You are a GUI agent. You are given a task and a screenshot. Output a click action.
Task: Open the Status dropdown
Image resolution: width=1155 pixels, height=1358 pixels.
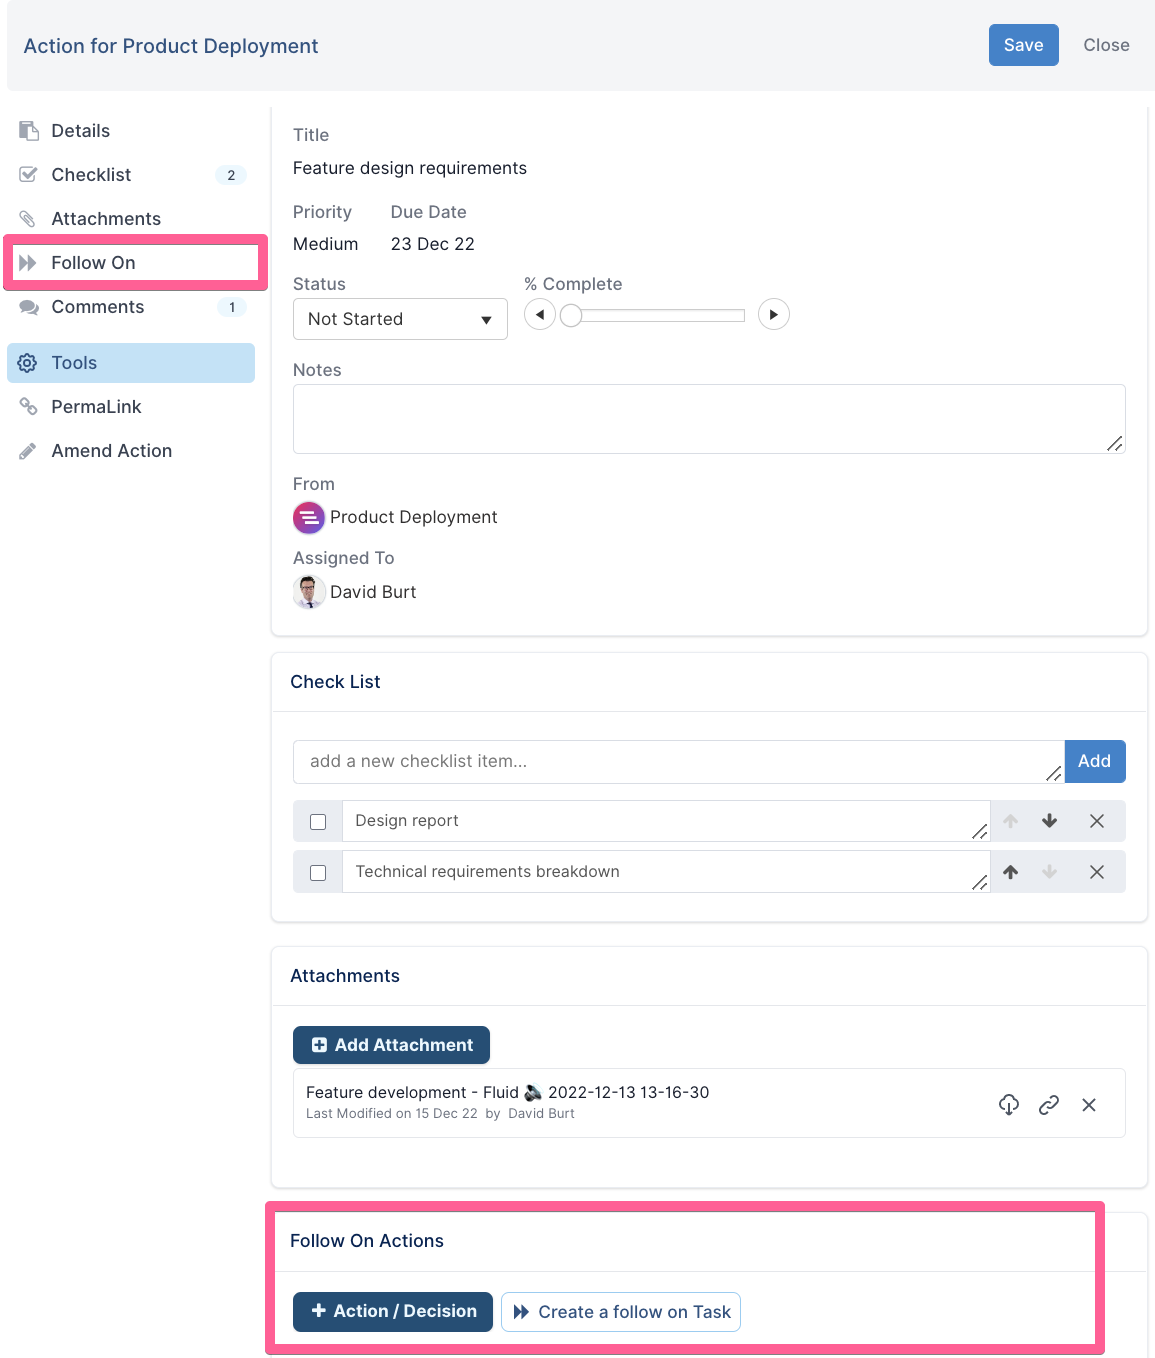tap(400, 319)
